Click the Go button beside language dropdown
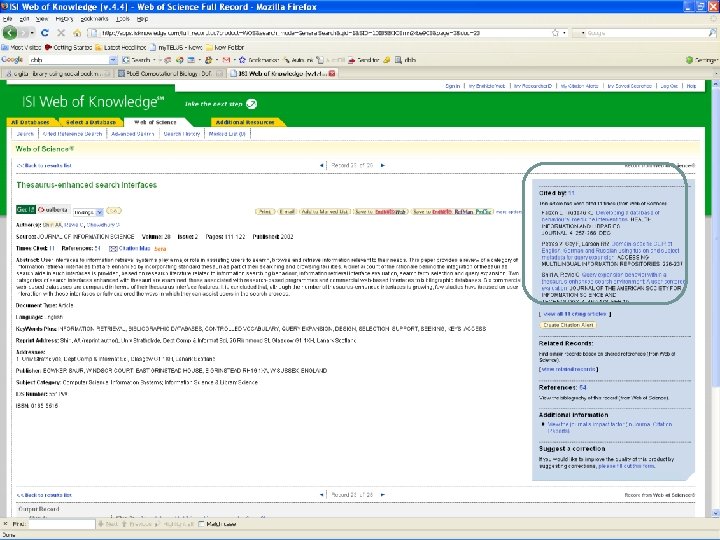Image resolution: width=720 pixels, height=540 pixels. click(114, 211)
